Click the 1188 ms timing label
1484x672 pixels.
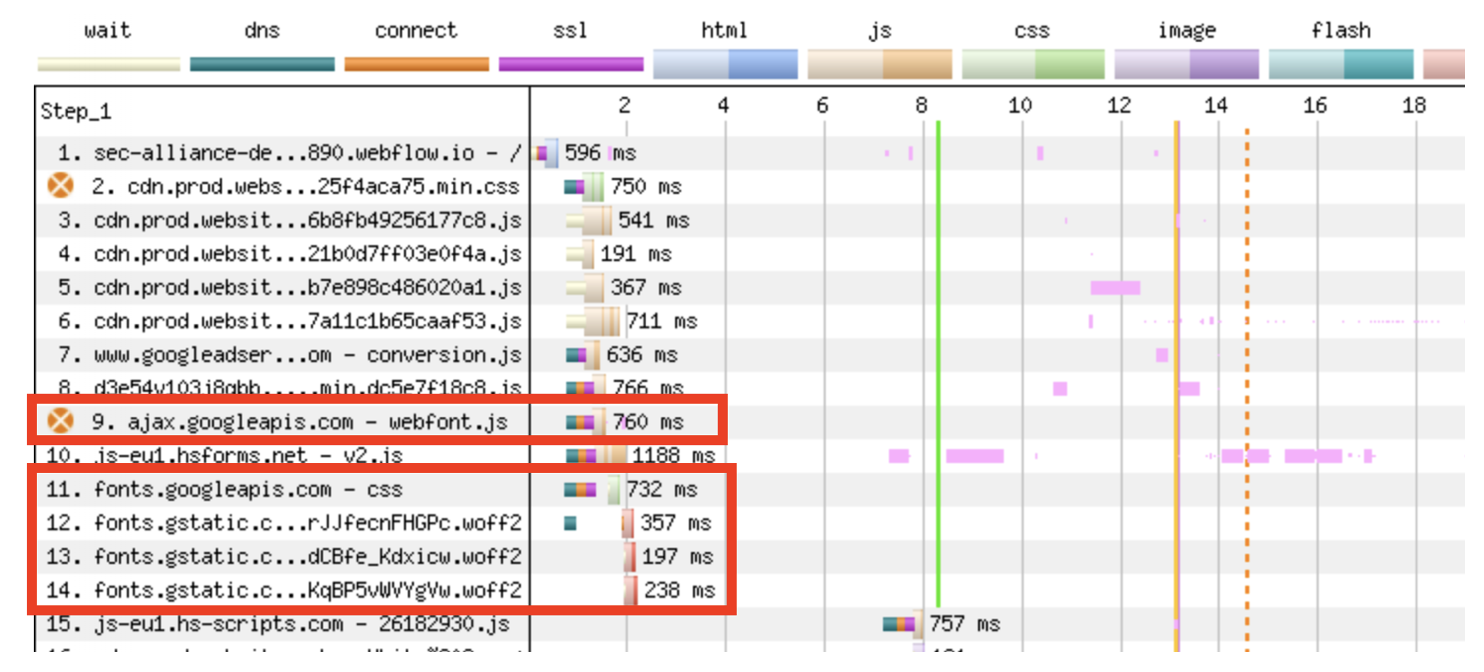coord(672,456)
